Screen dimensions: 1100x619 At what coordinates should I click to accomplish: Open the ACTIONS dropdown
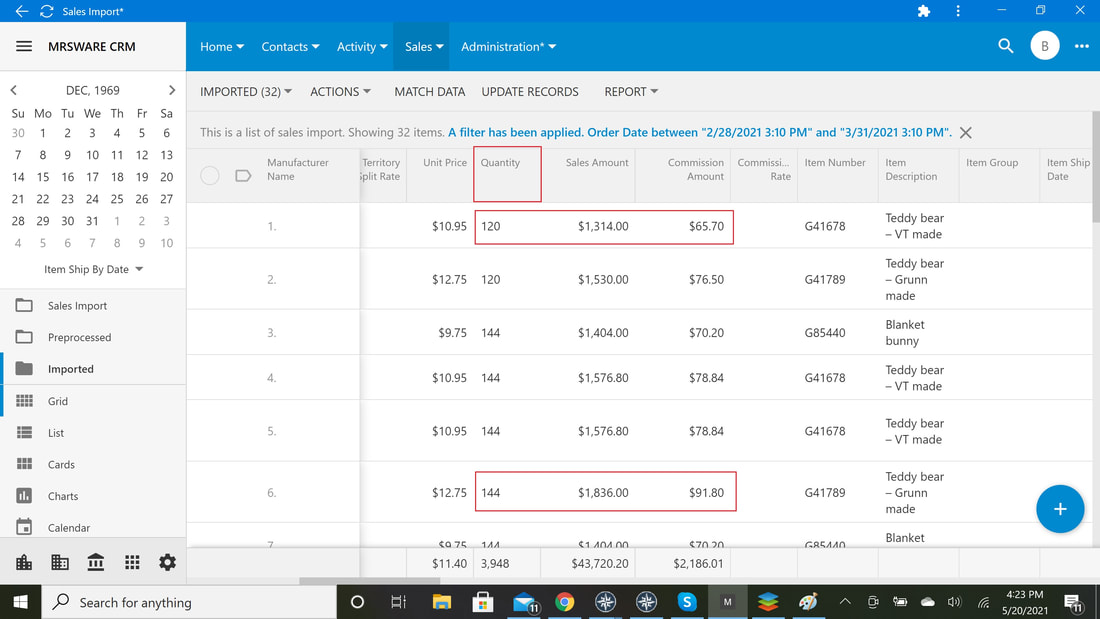(340, 91)
